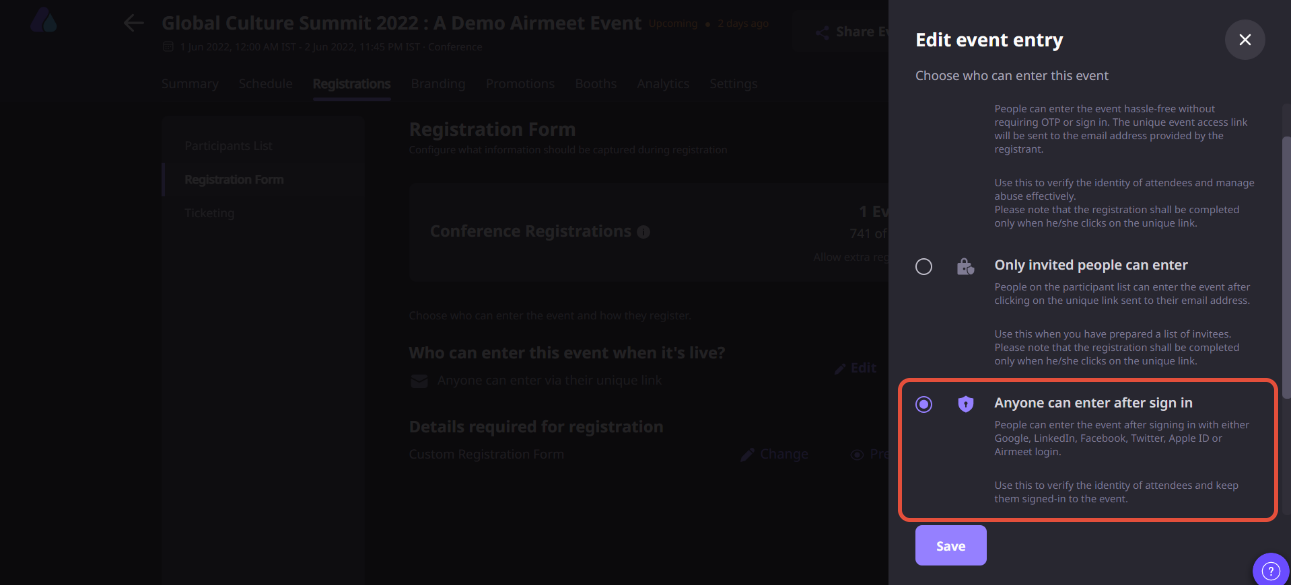Click the envelope icon beside unique link text

click(x=419, y=381)
